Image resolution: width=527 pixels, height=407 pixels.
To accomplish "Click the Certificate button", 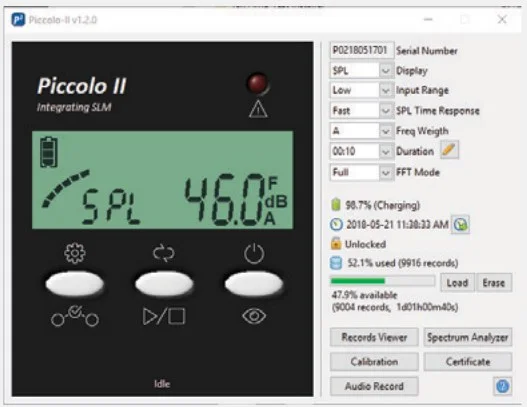I will pyautogui.click(x=468, y=362).
